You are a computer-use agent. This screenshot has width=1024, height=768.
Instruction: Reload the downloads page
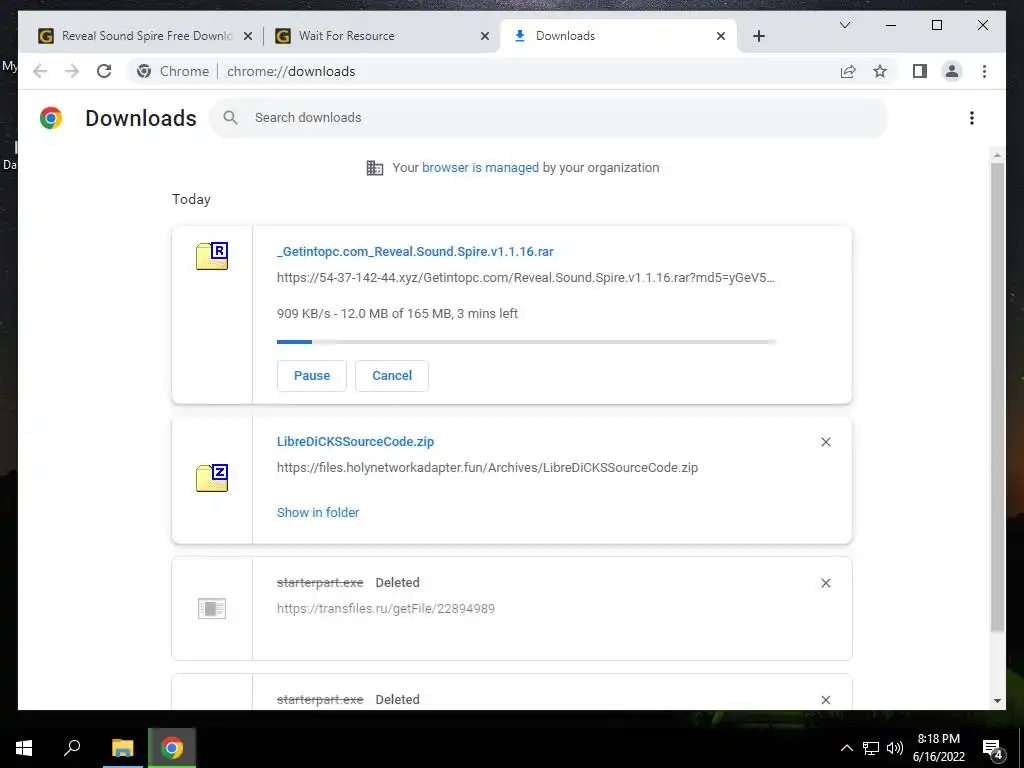pos(104,71)
